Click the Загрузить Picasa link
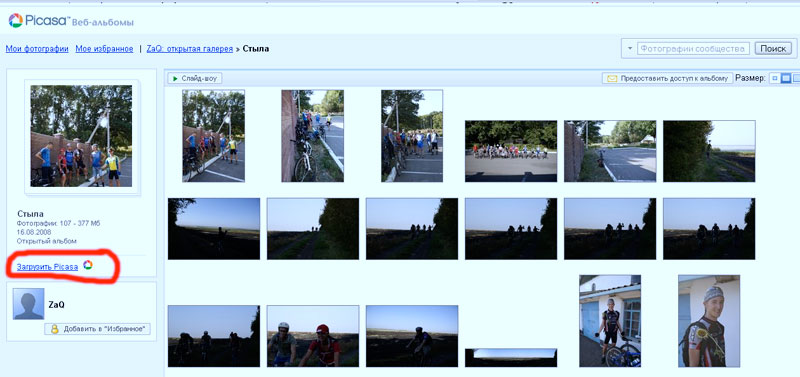This screenshot has height=377, width=800. click(x=47, y=266)
